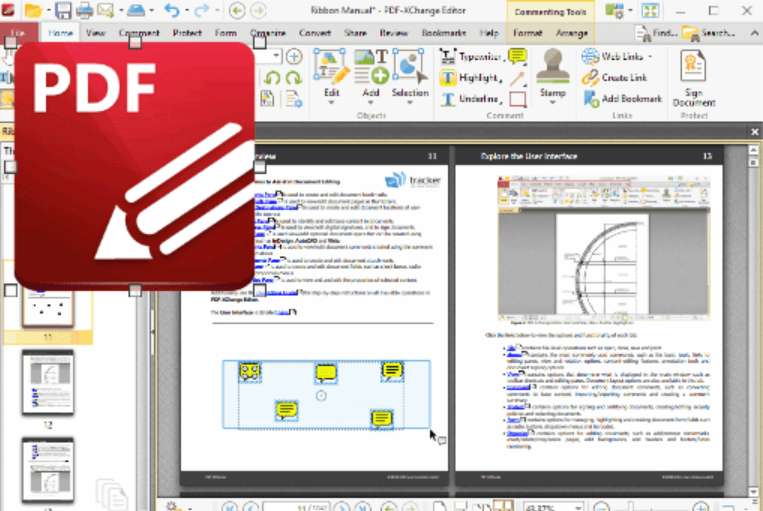Click the document properties page icon with gear
Image resolution: width=763 pixels, height=511 pixels.
click(x=294, y=99)
